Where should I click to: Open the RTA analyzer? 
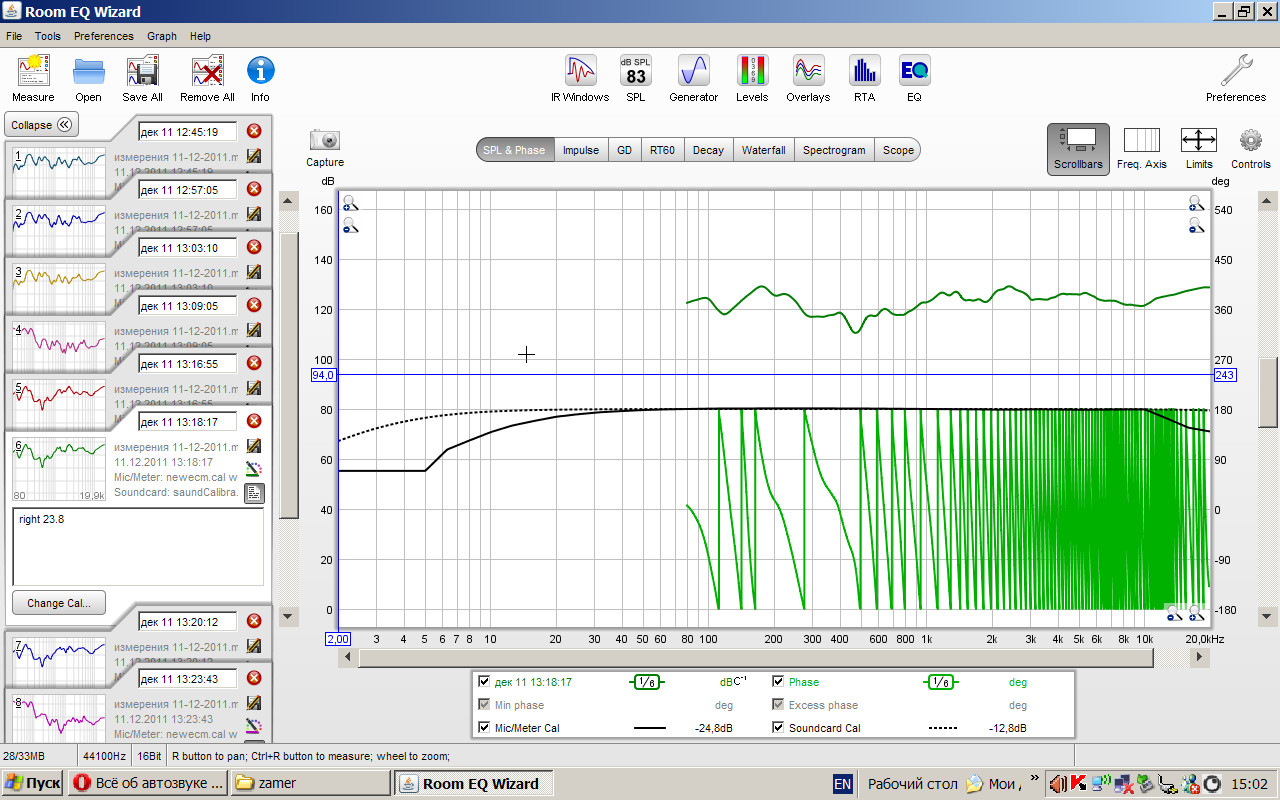point(864,72)
